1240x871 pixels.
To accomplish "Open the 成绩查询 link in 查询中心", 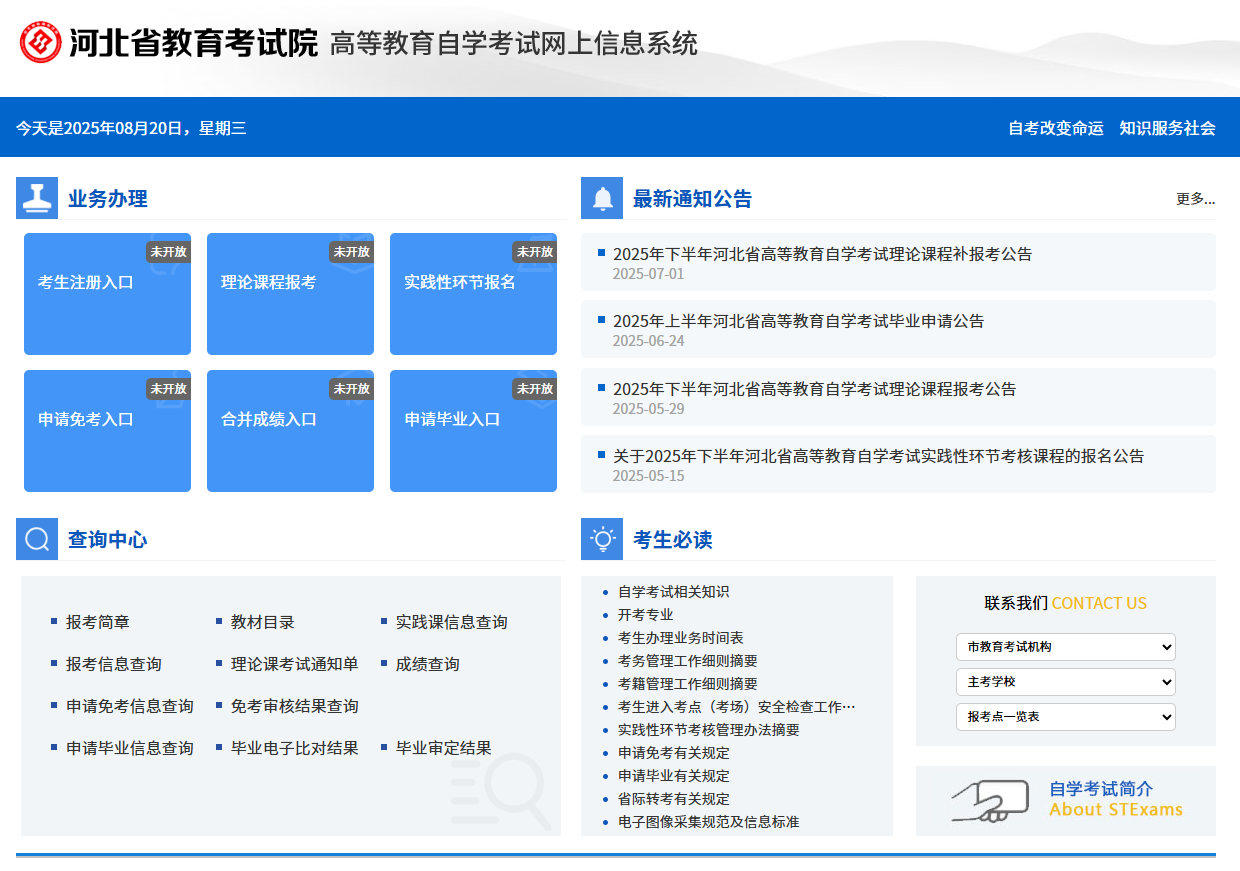I will click(428, 664).
